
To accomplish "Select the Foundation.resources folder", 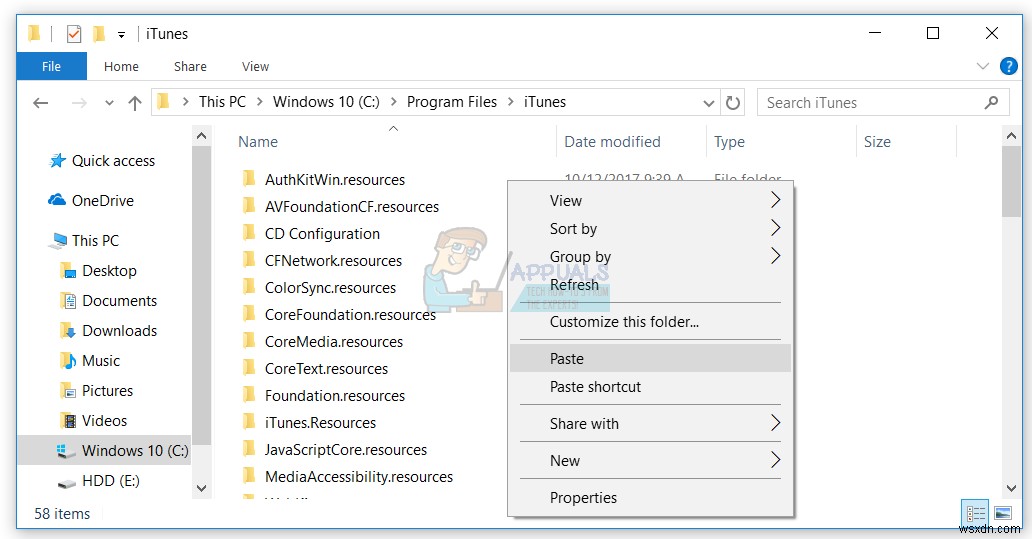I will [323, 396].
